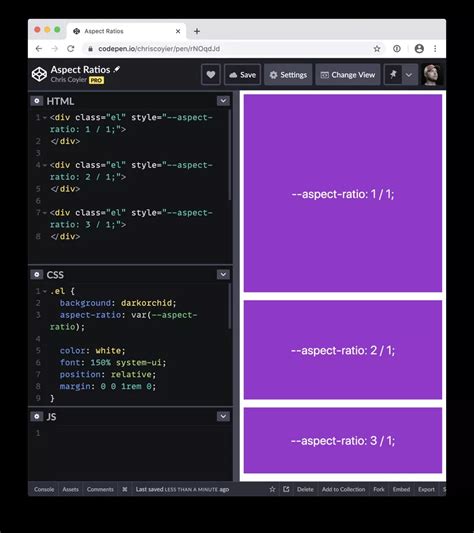Reload the browser page
The width and height of the screenshot is (474, 533).
click(x=70, y=49)
